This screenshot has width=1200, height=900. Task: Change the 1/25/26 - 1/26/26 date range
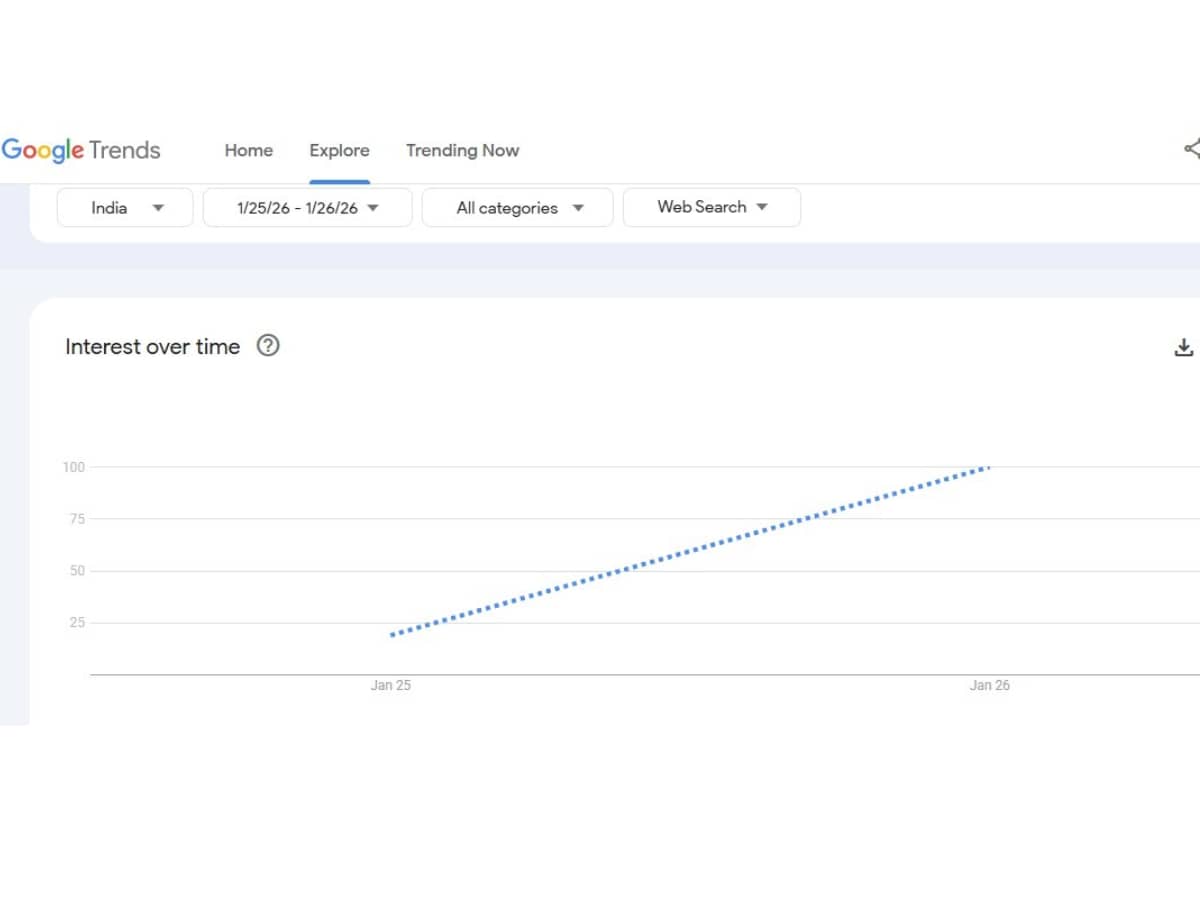tap(307, 208)
